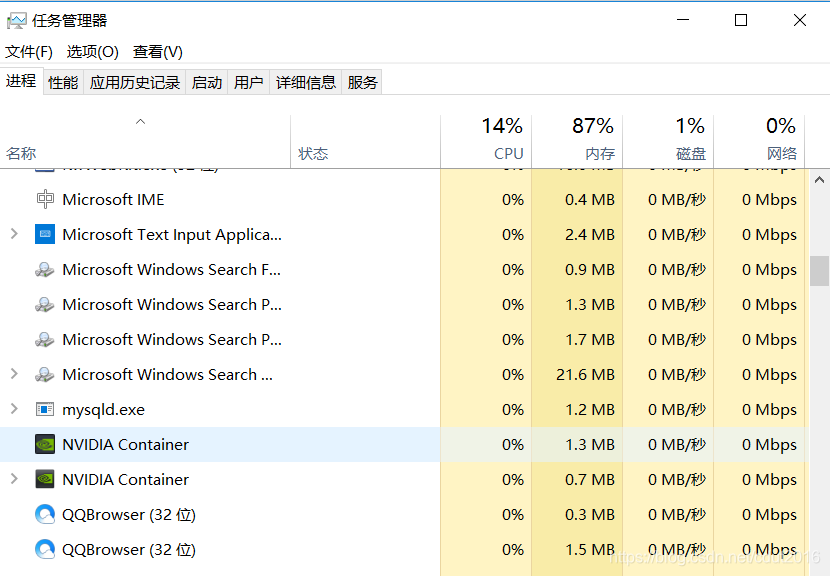Maximize the Task Manager window

coord(741,20)
